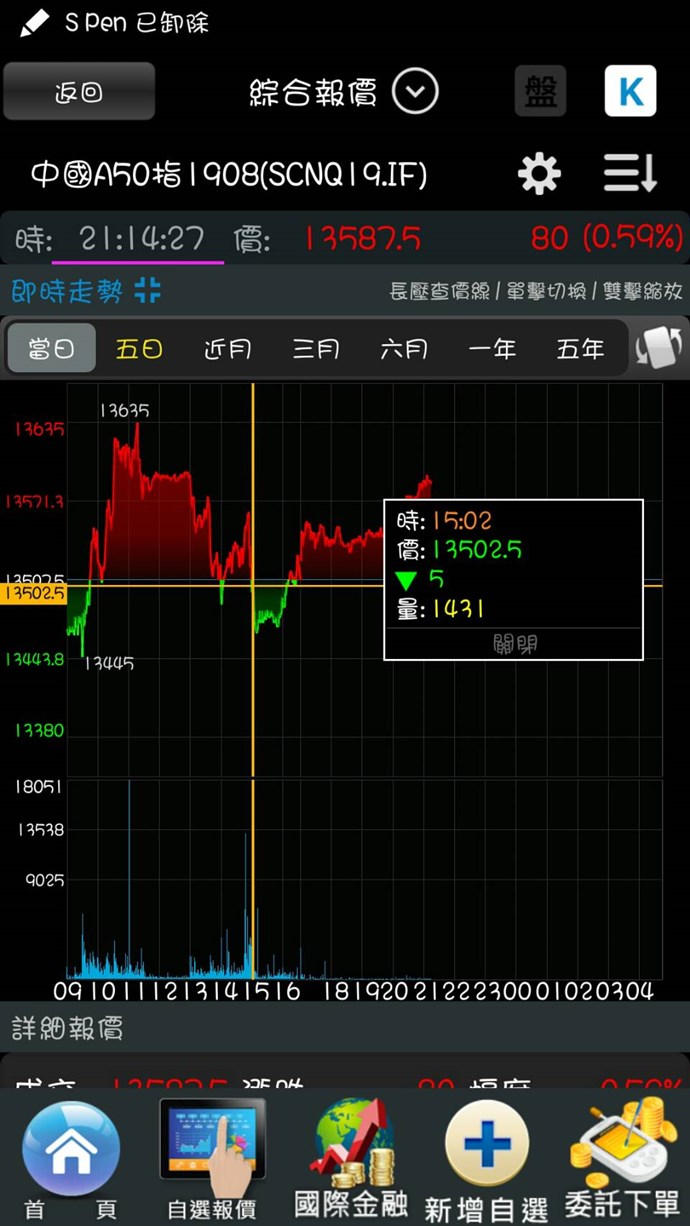Image resolution: width=690 pixels, height=1226 pixels.
Task: Expand the 綜合報價 dropdown arrow
Action: (415, 93)
